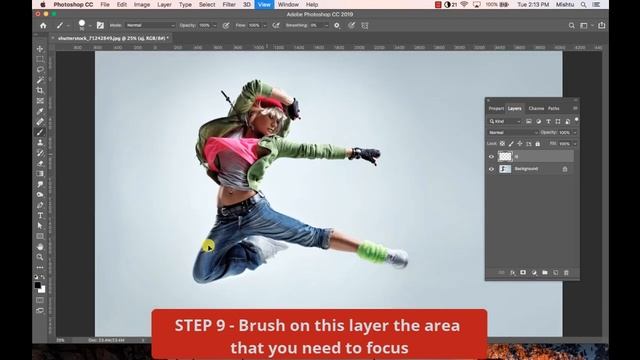Open the Flow value dropdown

(x=264, y=25)
